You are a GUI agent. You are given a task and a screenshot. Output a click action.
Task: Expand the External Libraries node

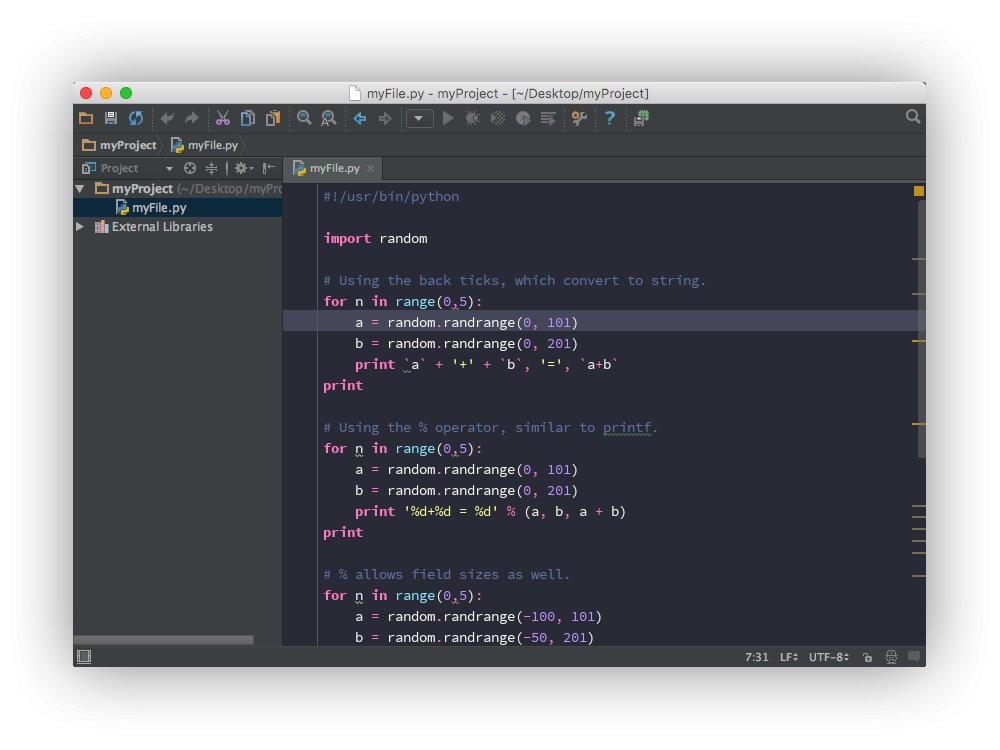(x=80, y=227)
